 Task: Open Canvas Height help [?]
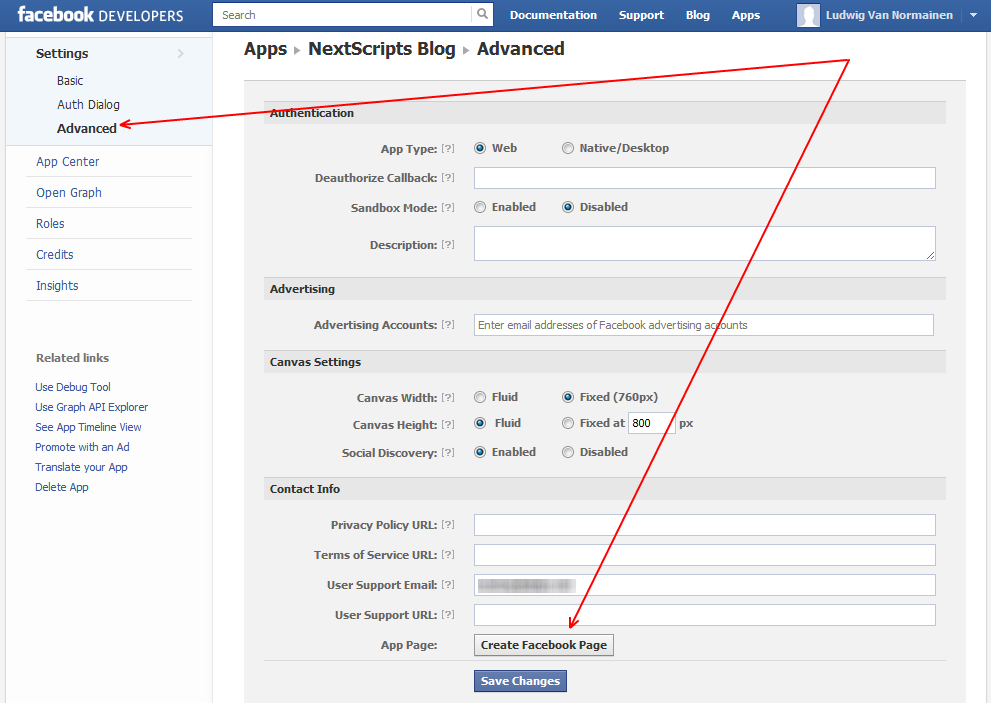448,424
